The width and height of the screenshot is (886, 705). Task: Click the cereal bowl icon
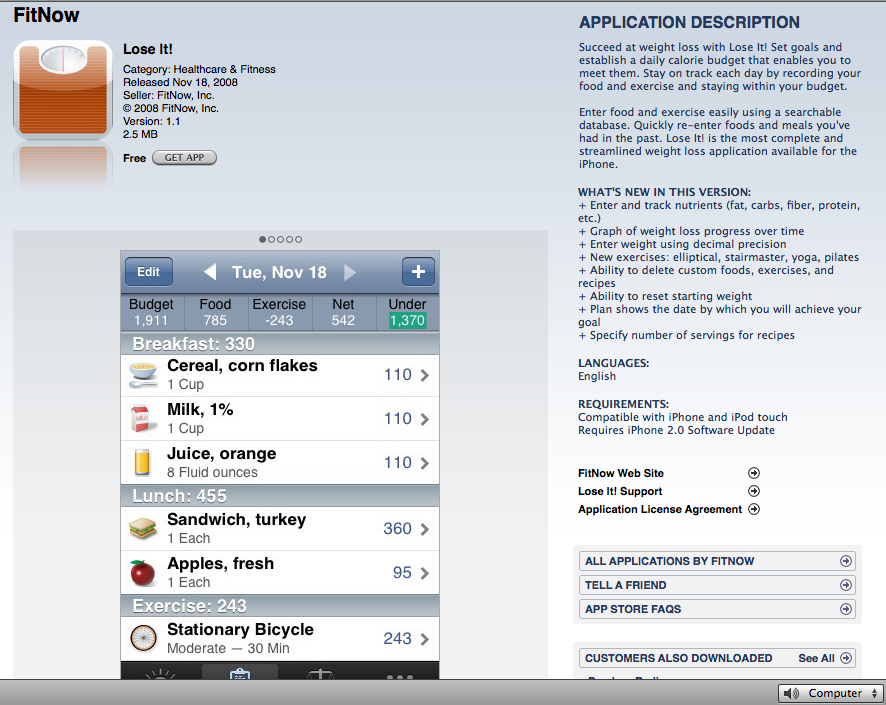[143, 375]
